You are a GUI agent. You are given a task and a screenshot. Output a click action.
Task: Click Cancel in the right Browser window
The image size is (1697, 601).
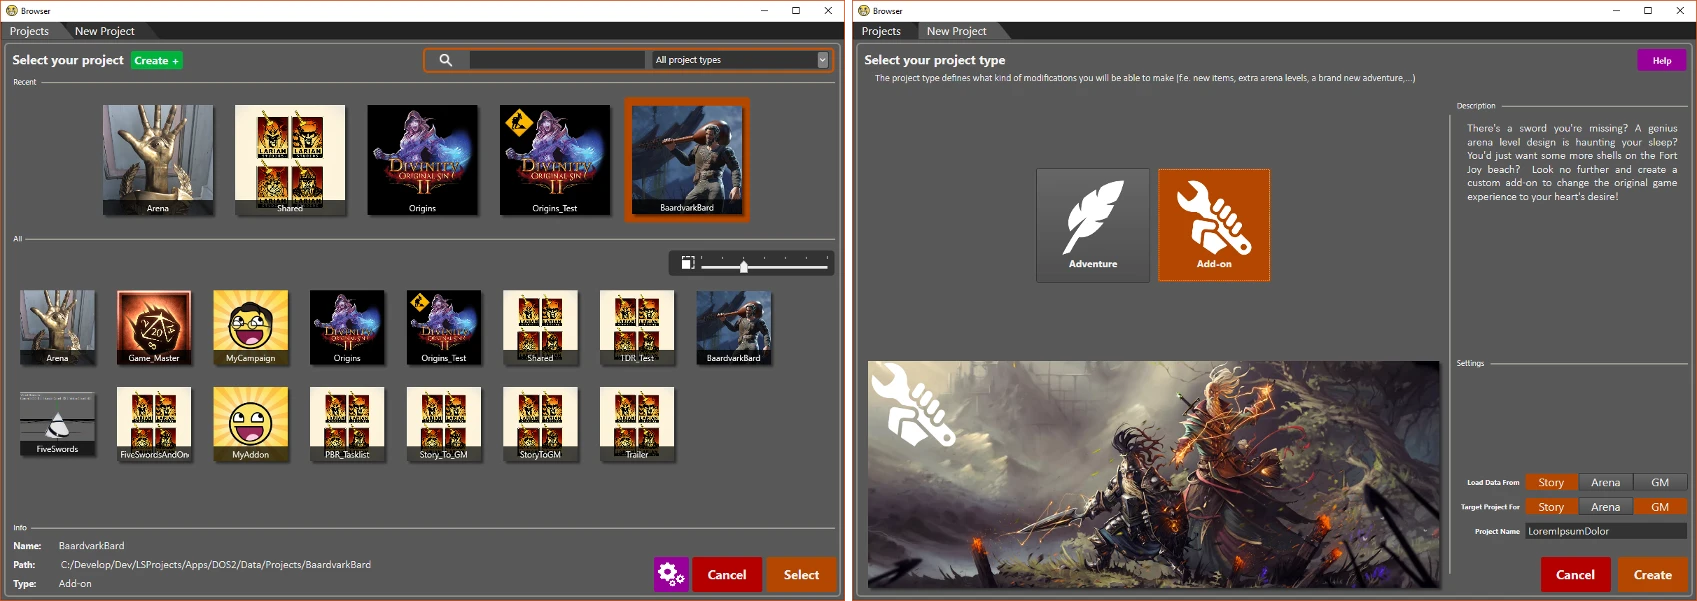tap(1575, 574)
